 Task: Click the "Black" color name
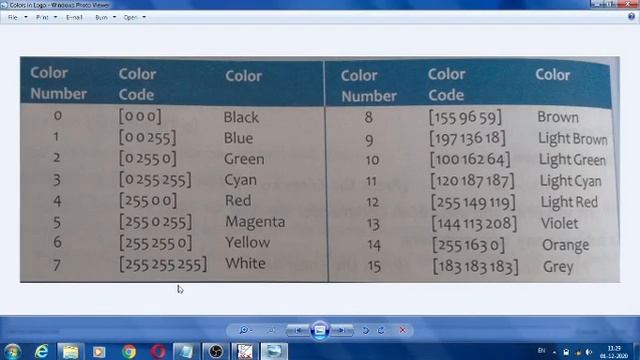coord(241,118)
